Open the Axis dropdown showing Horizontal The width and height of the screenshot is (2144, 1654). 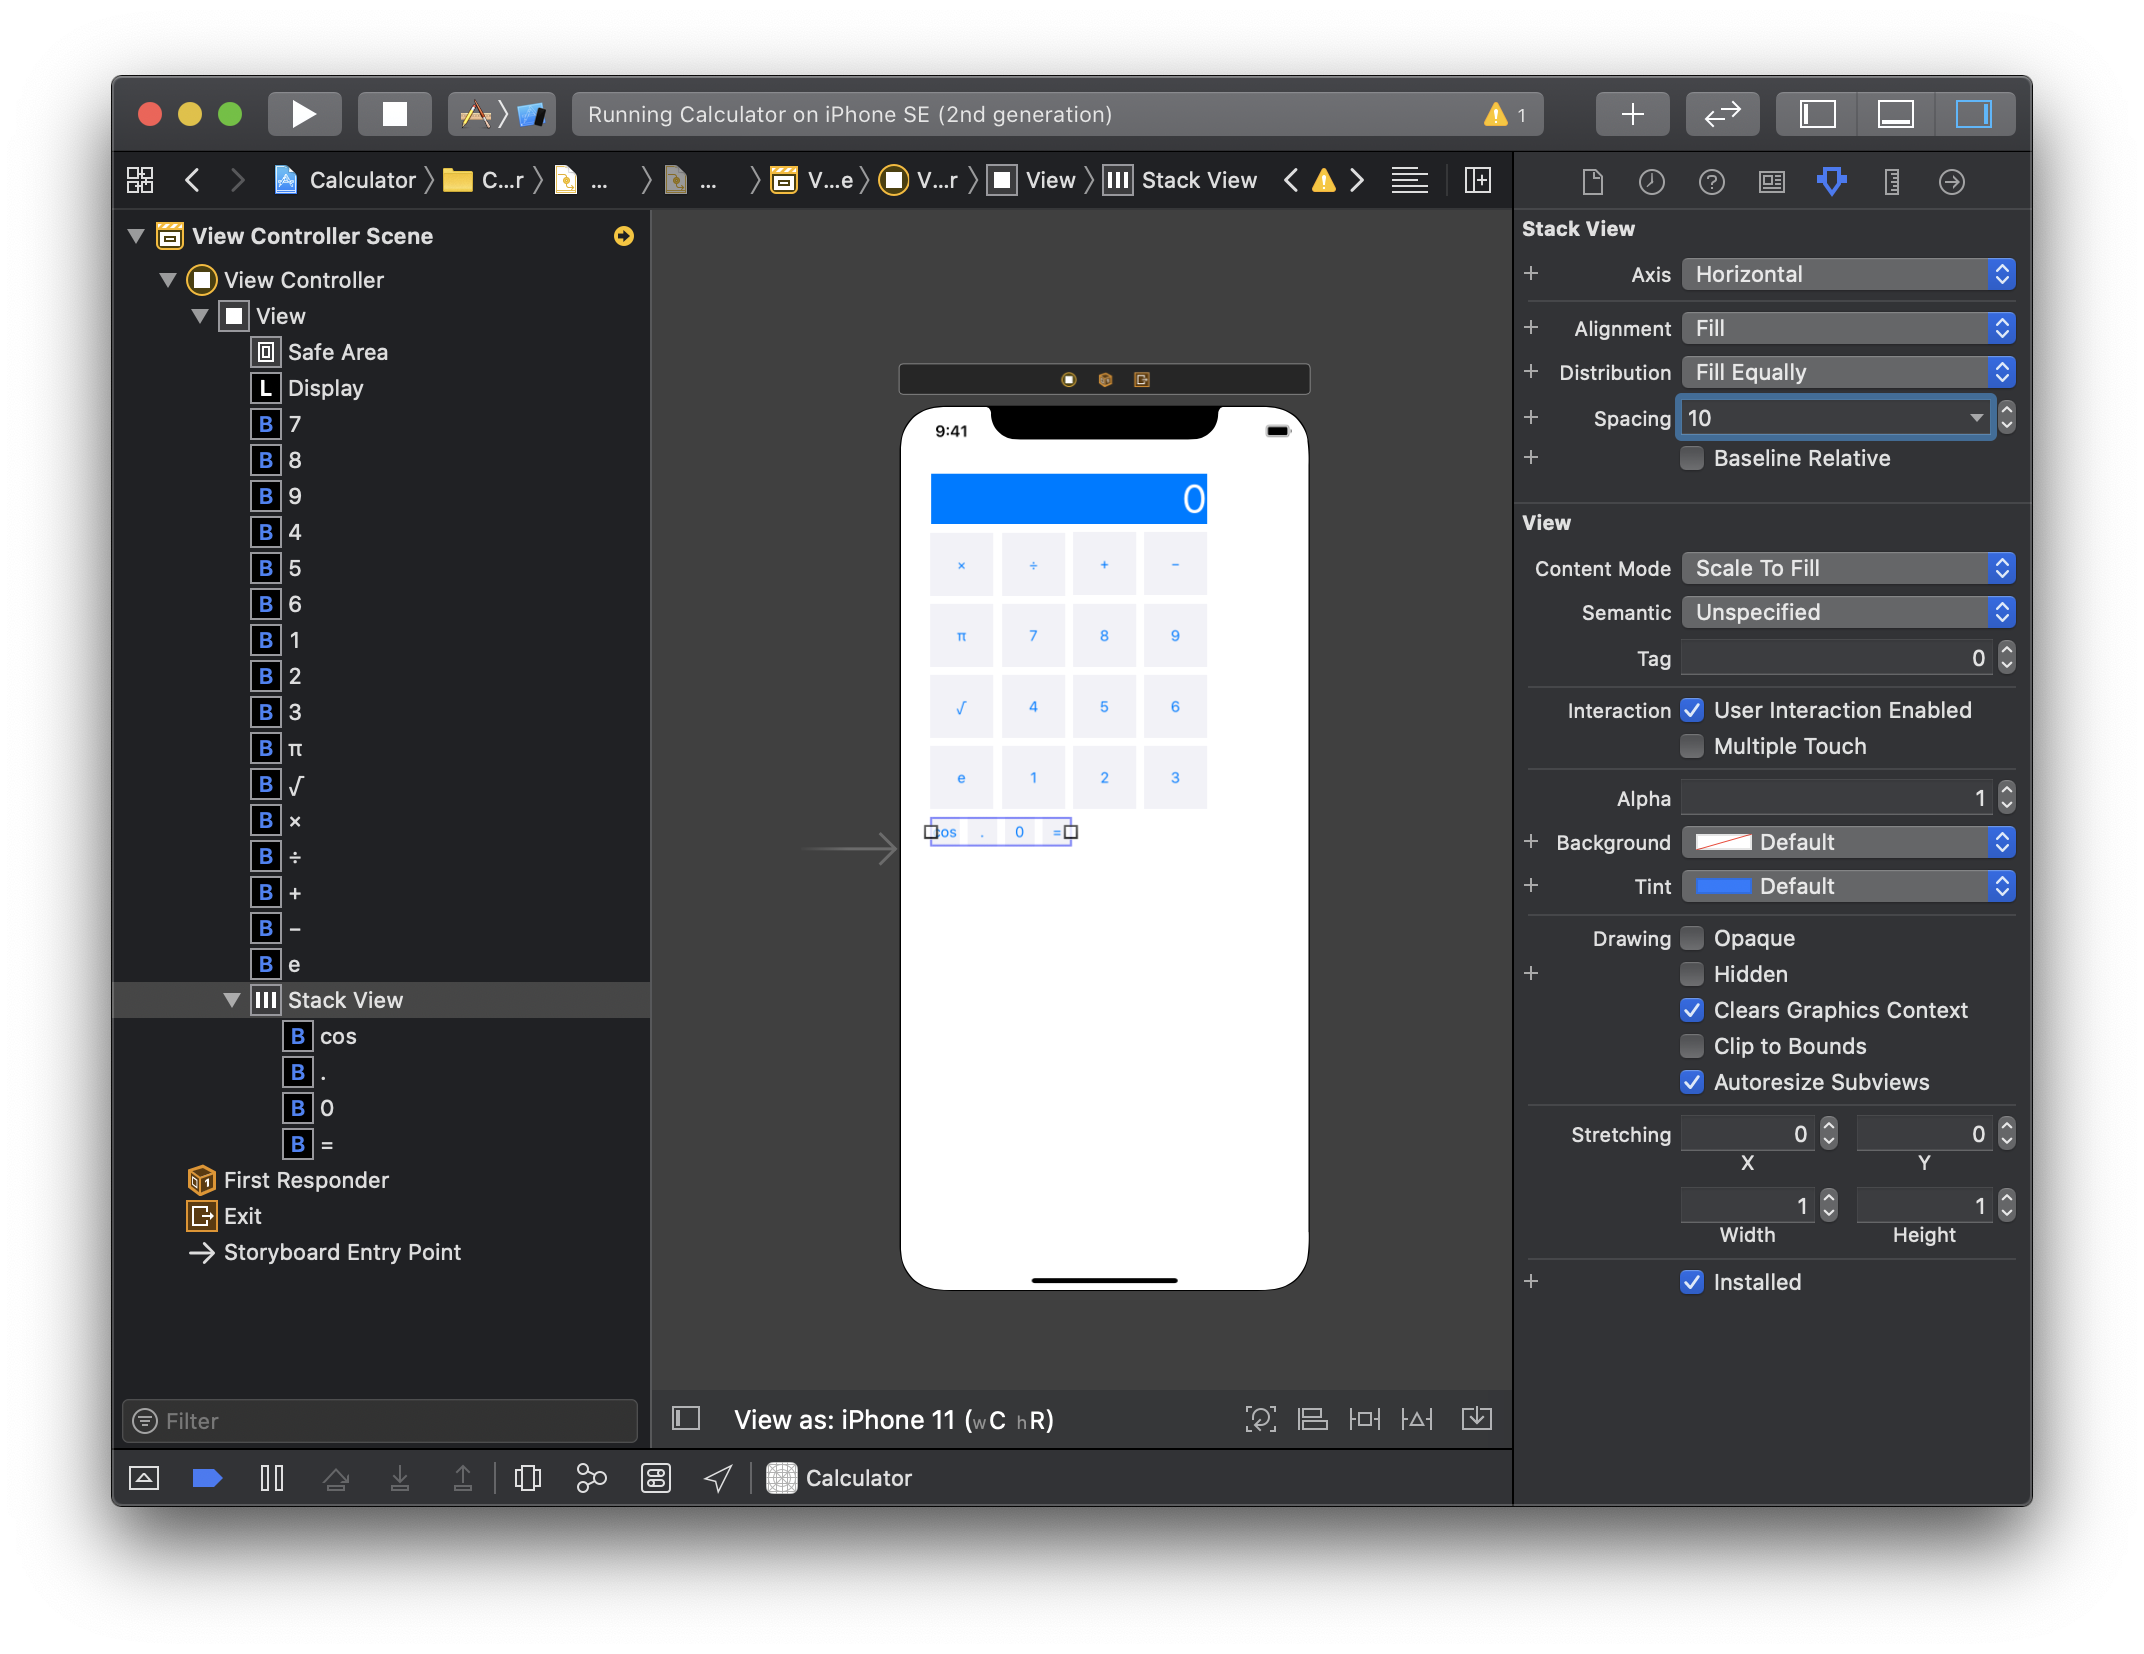point(1848,274)
